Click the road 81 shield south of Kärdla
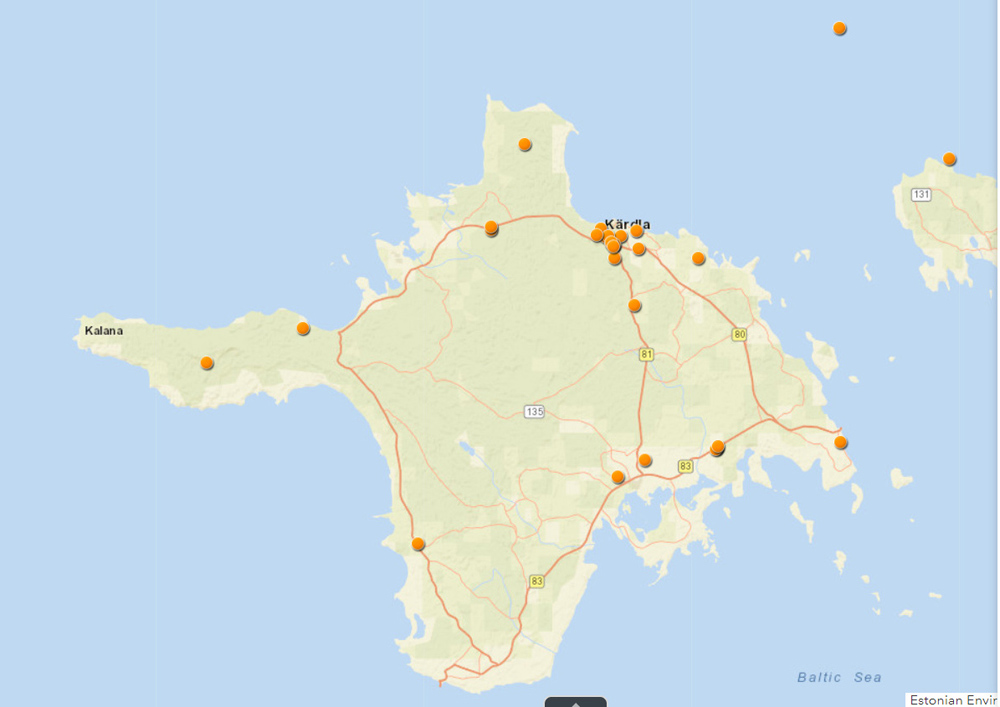1000x707 pixels. click(x=646, y=354)
